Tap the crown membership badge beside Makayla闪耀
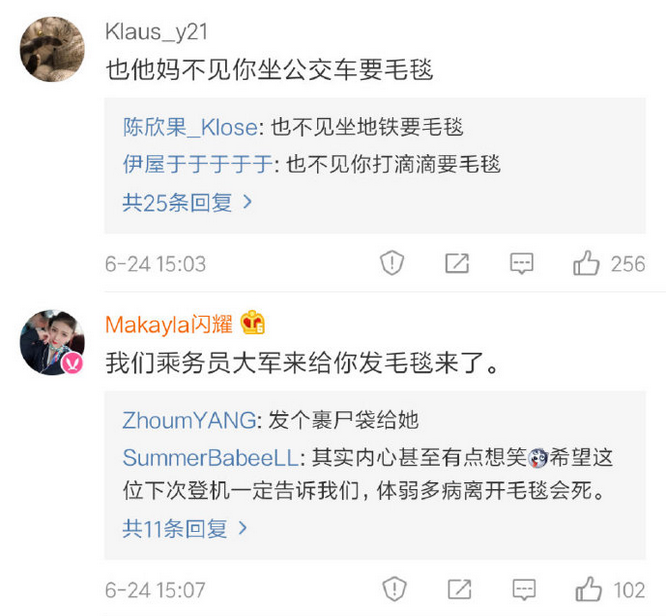Screen dimensions: 666x616 253,323
